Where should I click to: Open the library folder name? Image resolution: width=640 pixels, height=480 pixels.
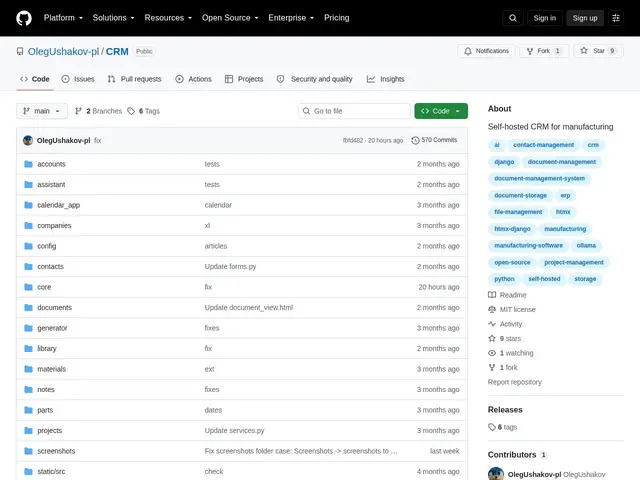pyautogui.click(x=47, y=349)
